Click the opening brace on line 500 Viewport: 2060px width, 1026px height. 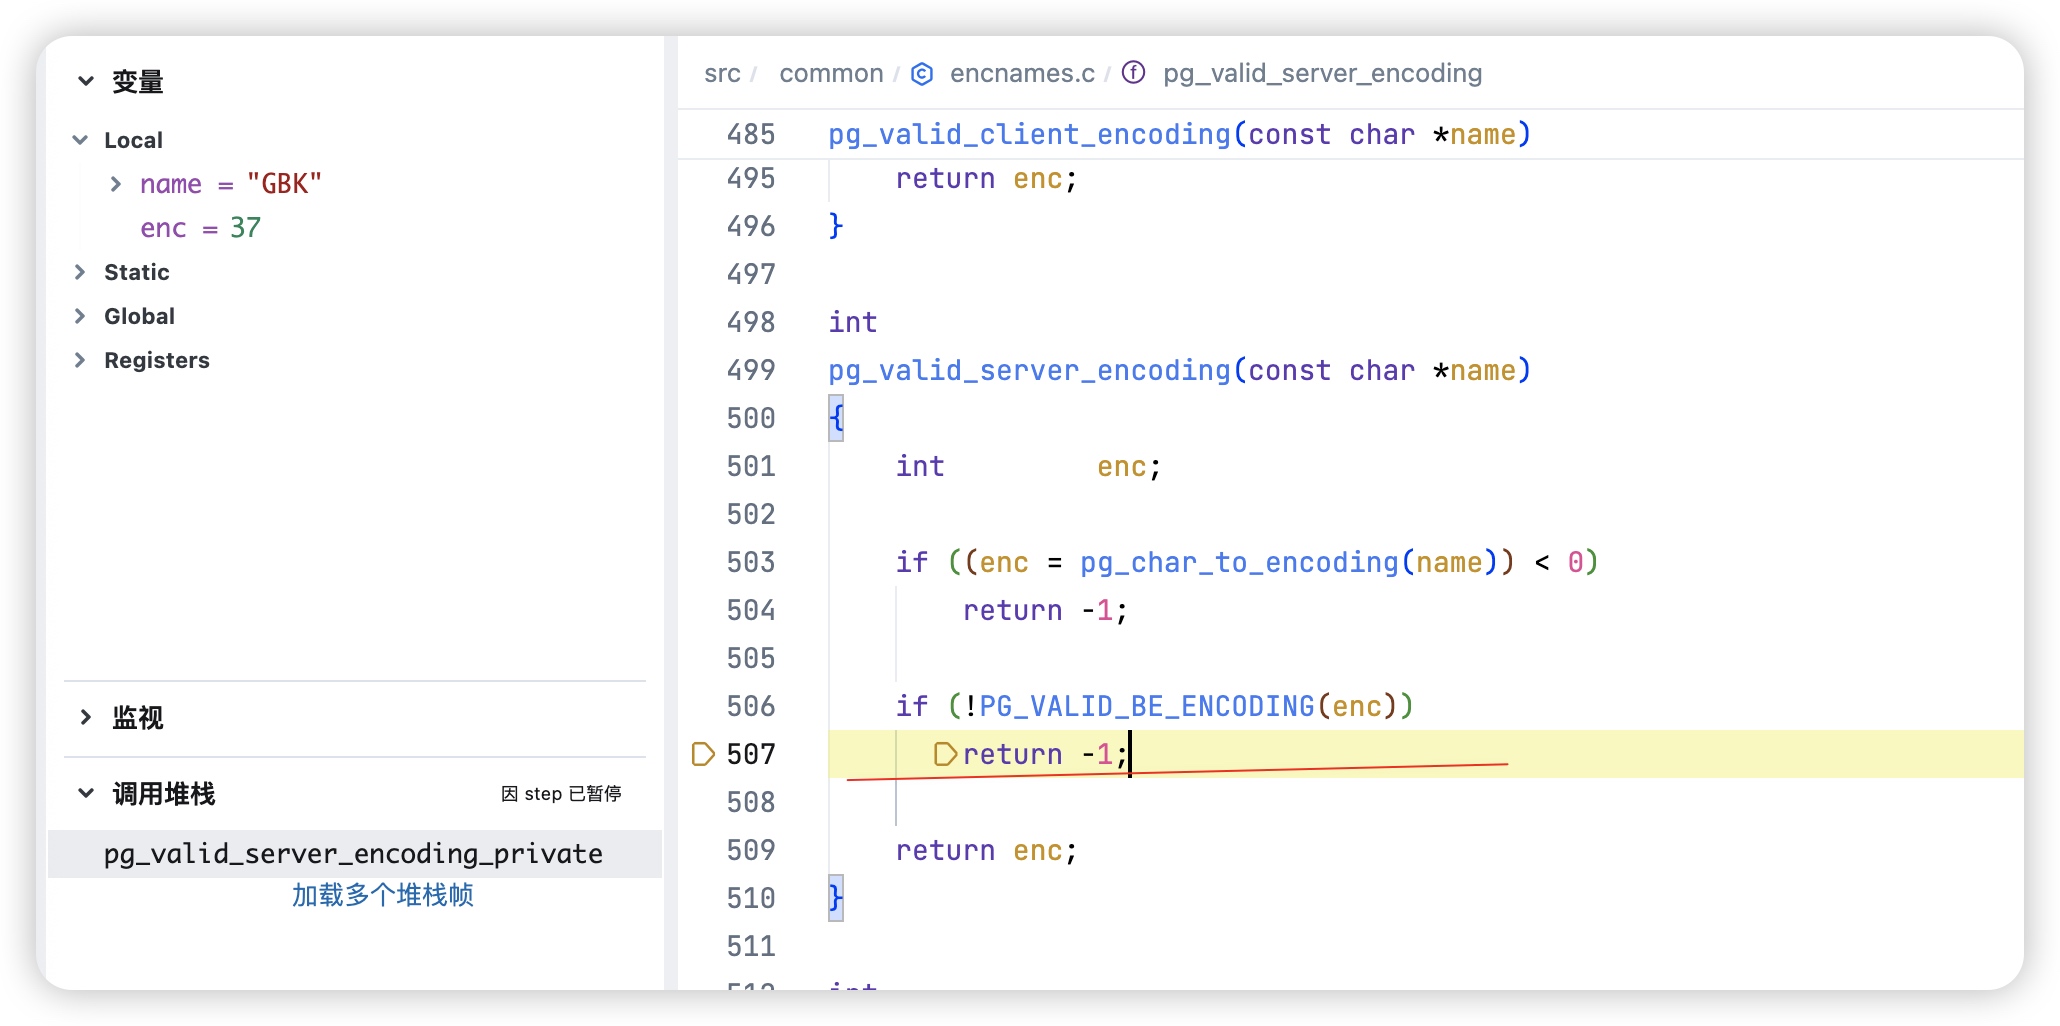click(x=836, y=418)
